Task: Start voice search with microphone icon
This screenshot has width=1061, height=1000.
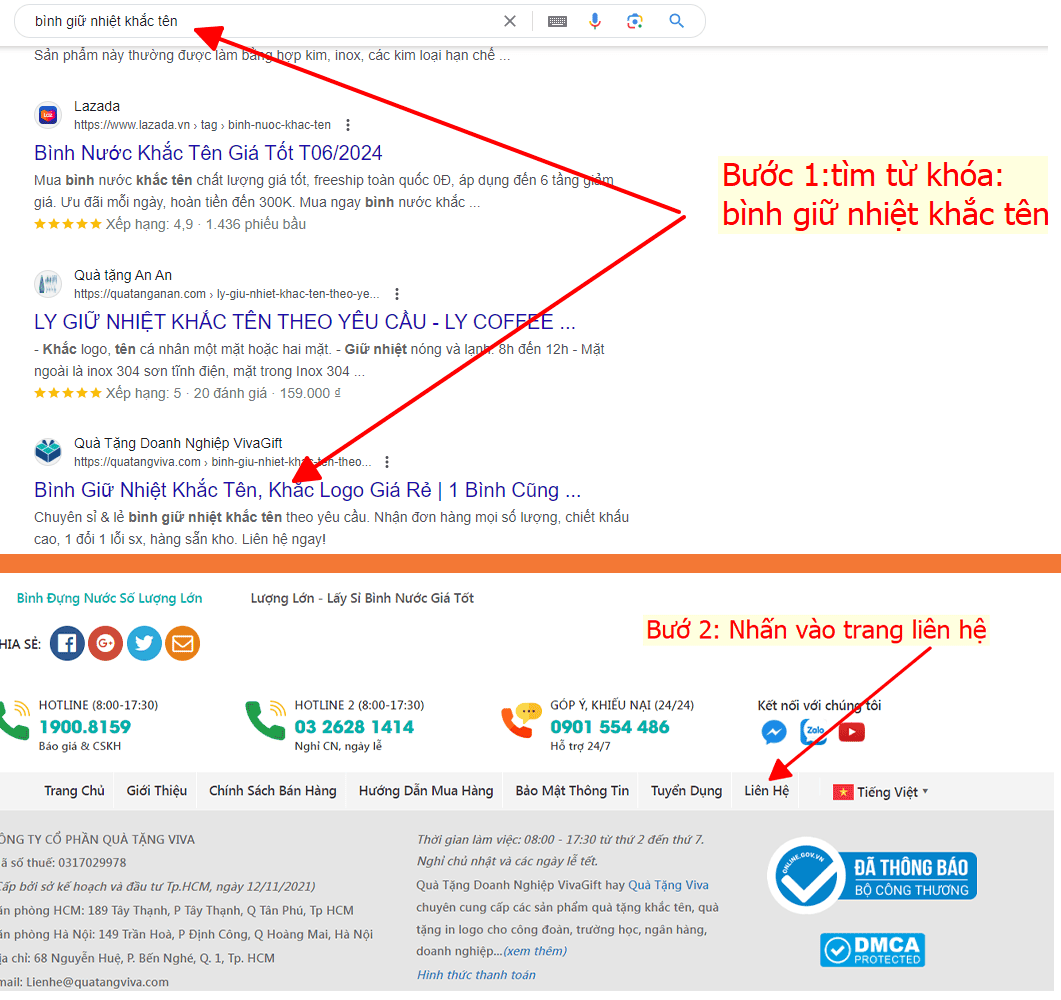Action: 595,21
